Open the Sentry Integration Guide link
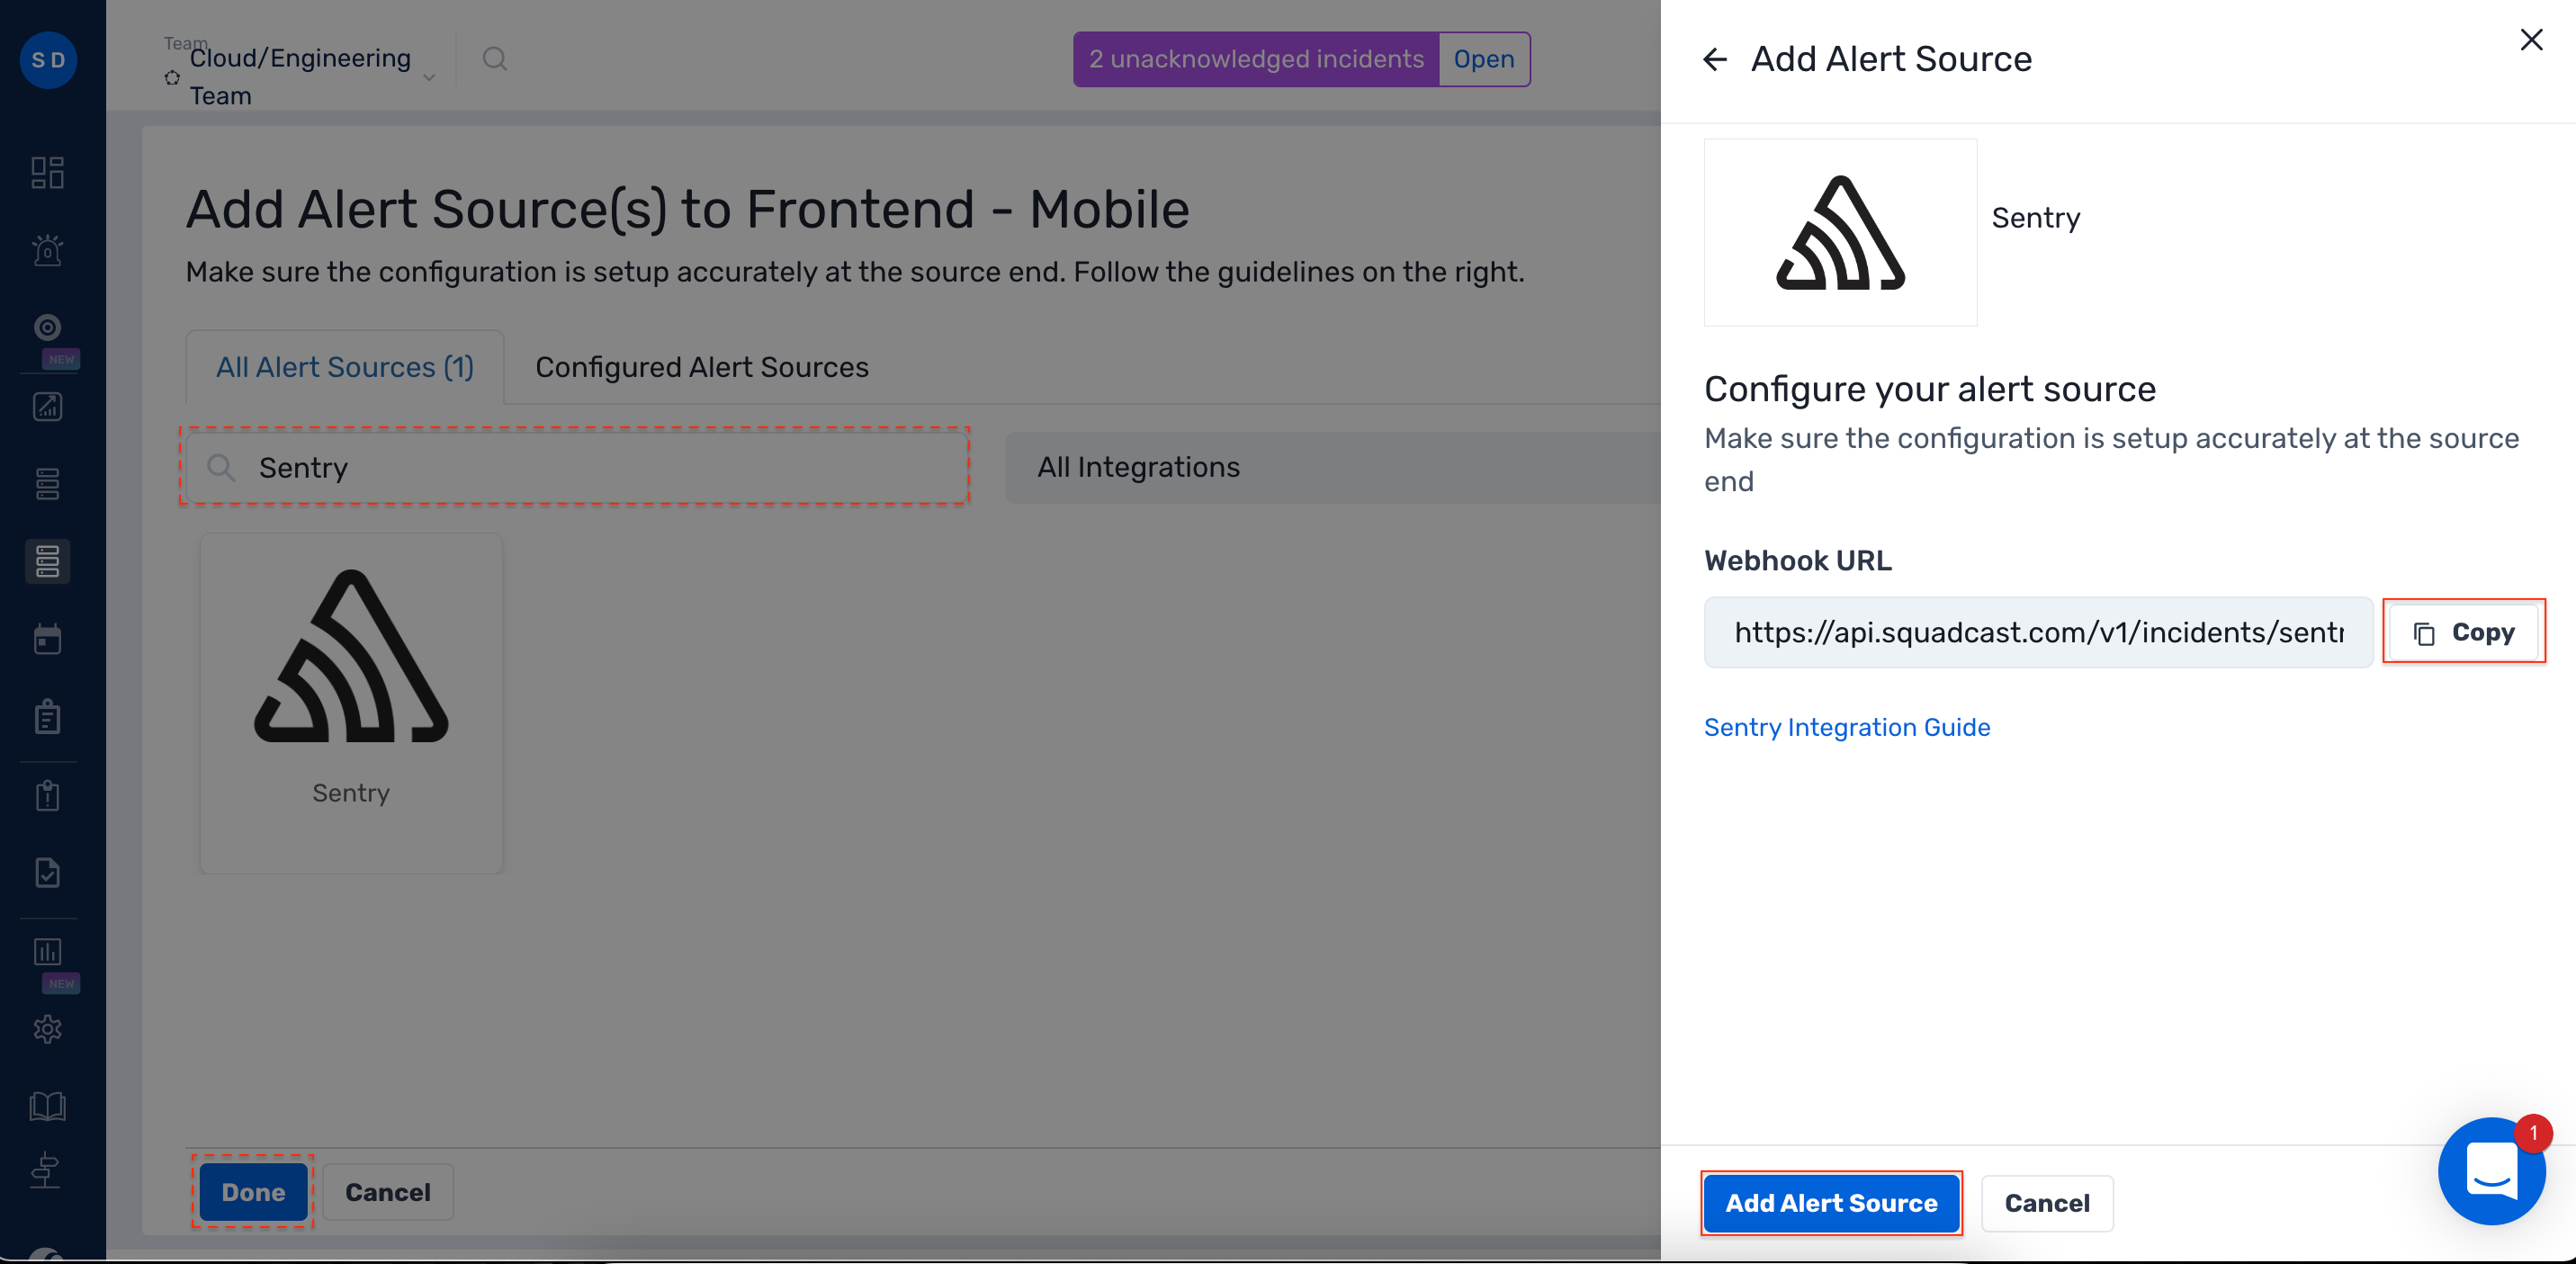 1846,727
